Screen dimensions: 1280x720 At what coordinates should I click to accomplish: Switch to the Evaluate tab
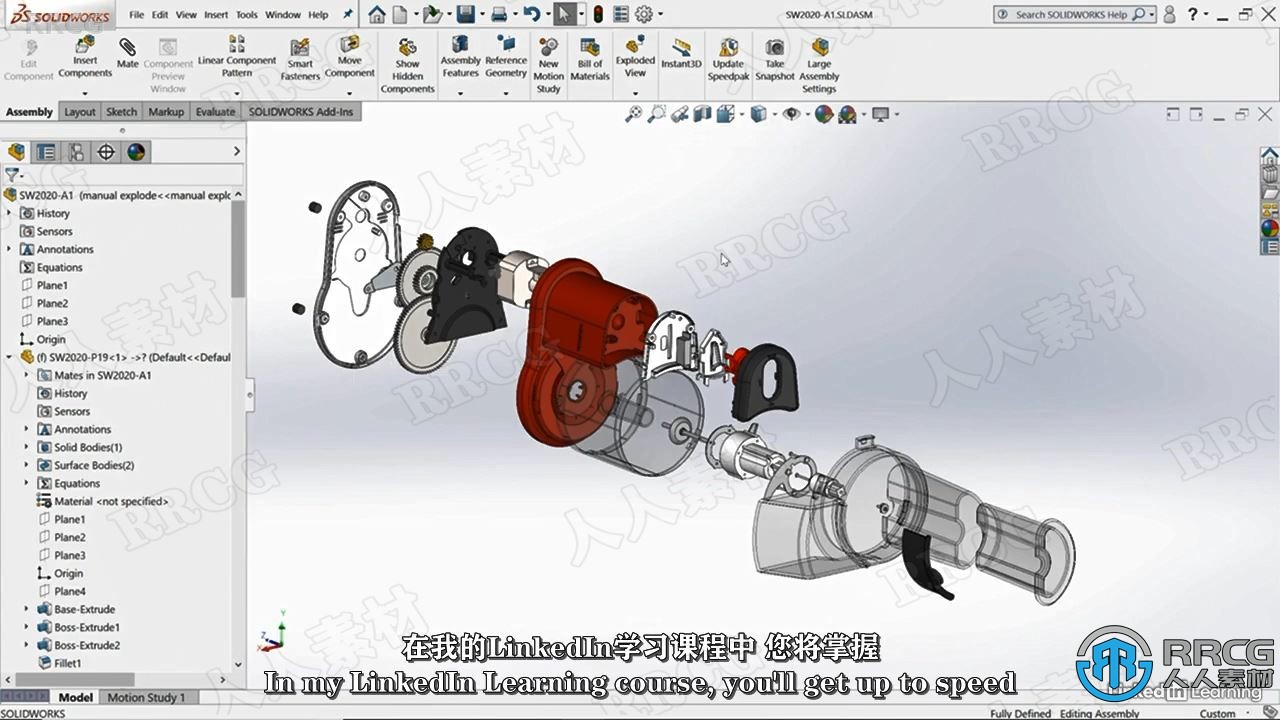215,112
